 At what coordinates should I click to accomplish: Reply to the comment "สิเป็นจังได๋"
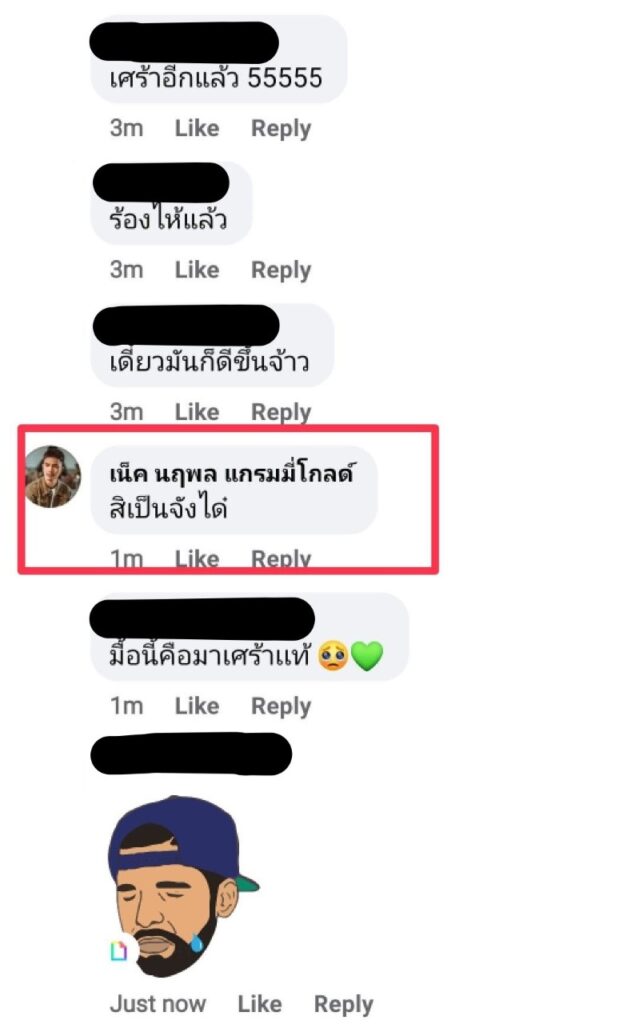pos(281,560)
